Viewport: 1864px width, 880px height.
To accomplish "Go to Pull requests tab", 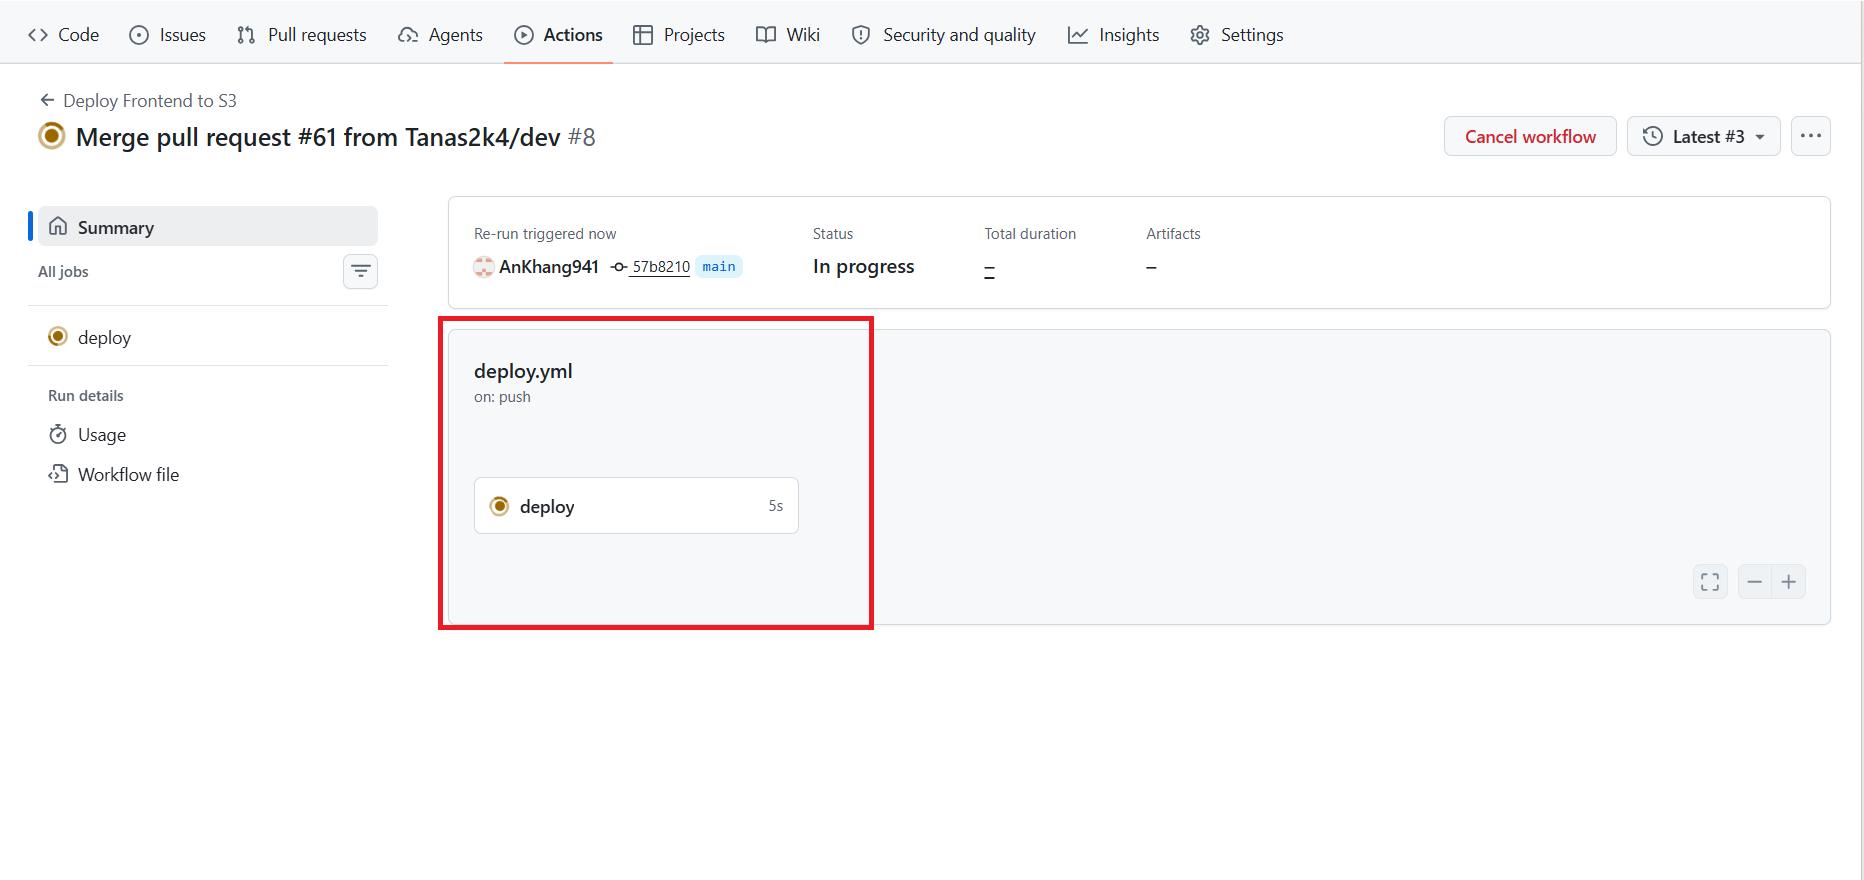I will [x=302, y=35].
